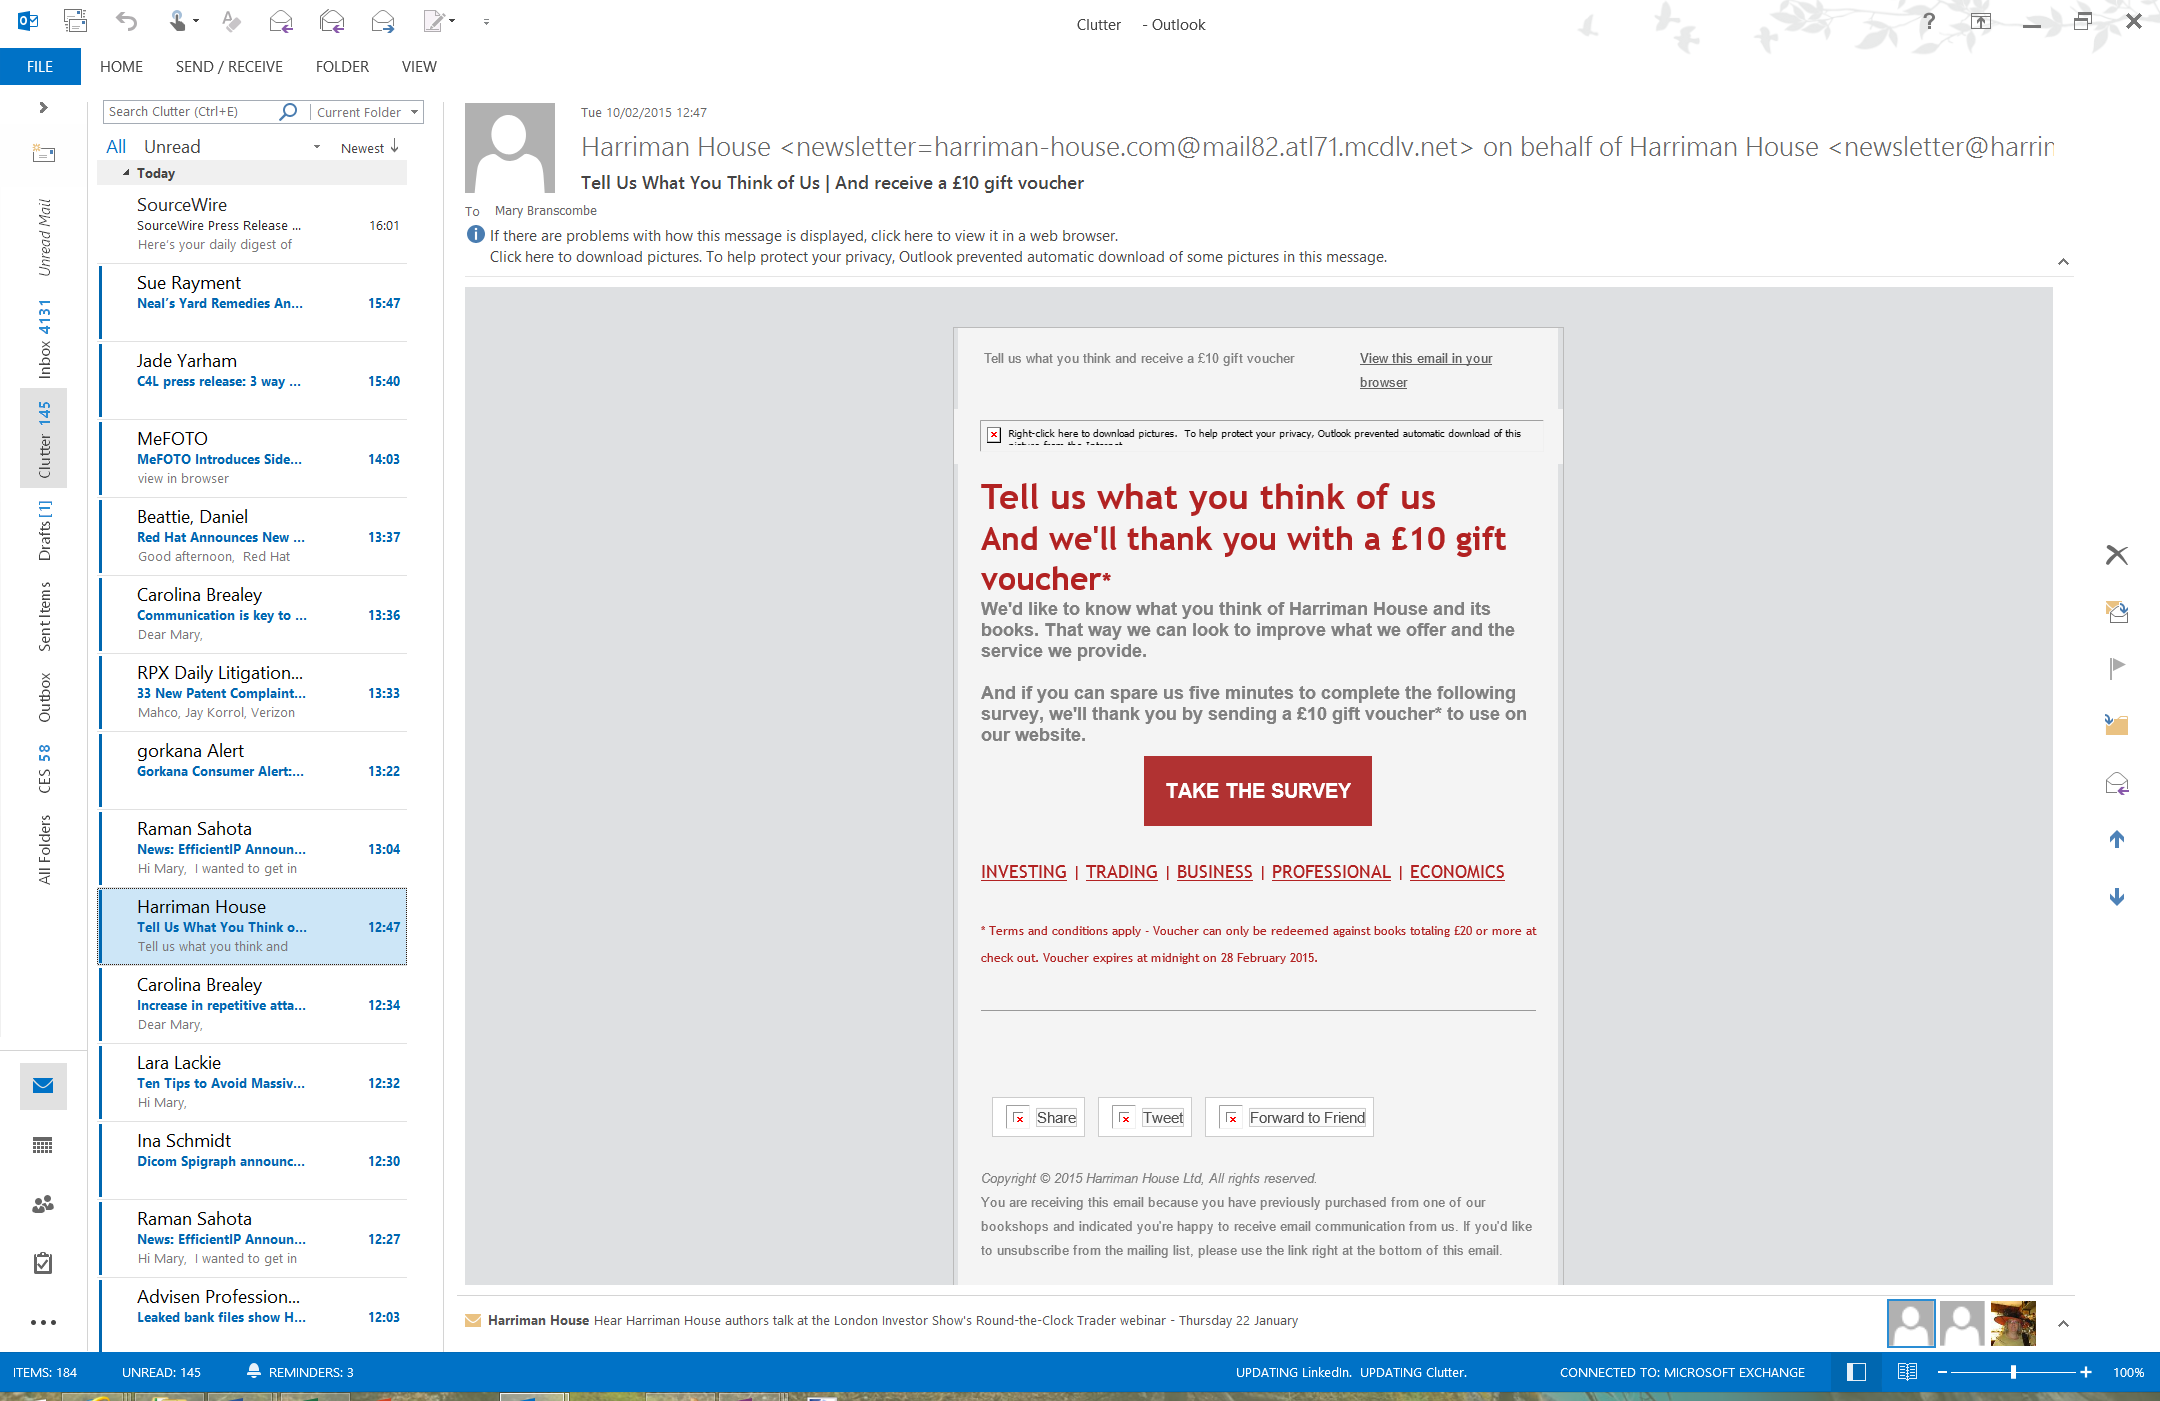Click People pane photo thumbnail with hat
2160x1401 pixels.
click(2013, 1323)
